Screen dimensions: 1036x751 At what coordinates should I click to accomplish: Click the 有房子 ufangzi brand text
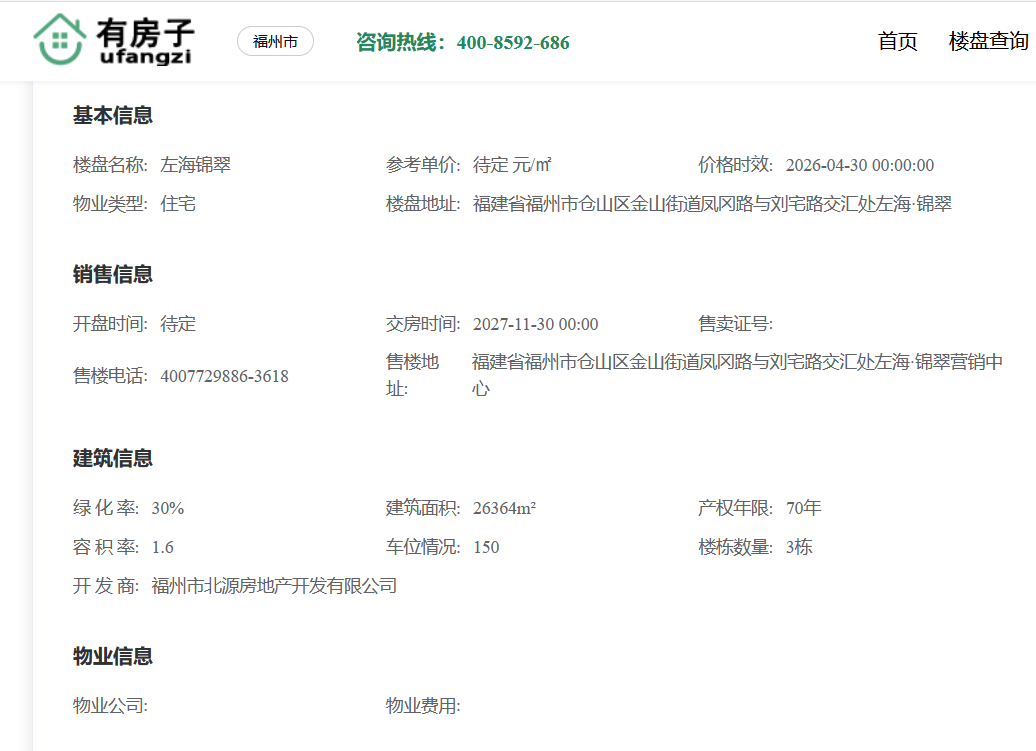point(146,42)
